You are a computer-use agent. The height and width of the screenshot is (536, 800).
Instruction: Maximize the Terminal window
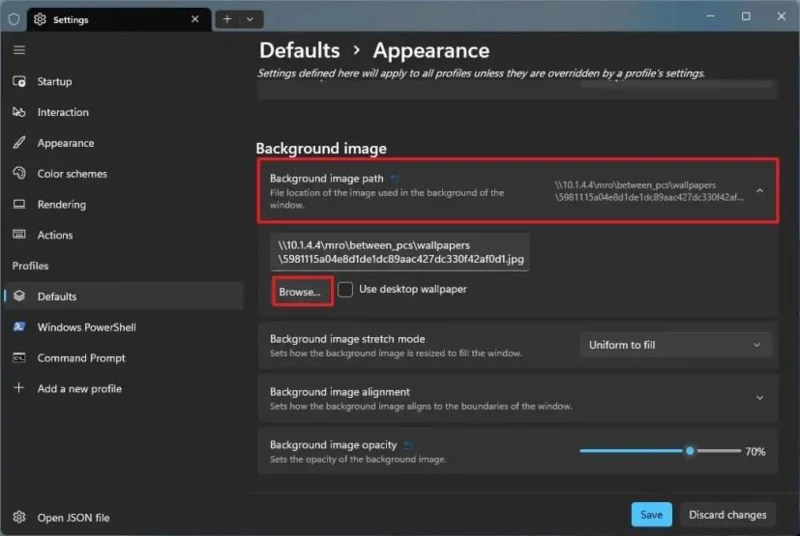(x=746, y=16)
